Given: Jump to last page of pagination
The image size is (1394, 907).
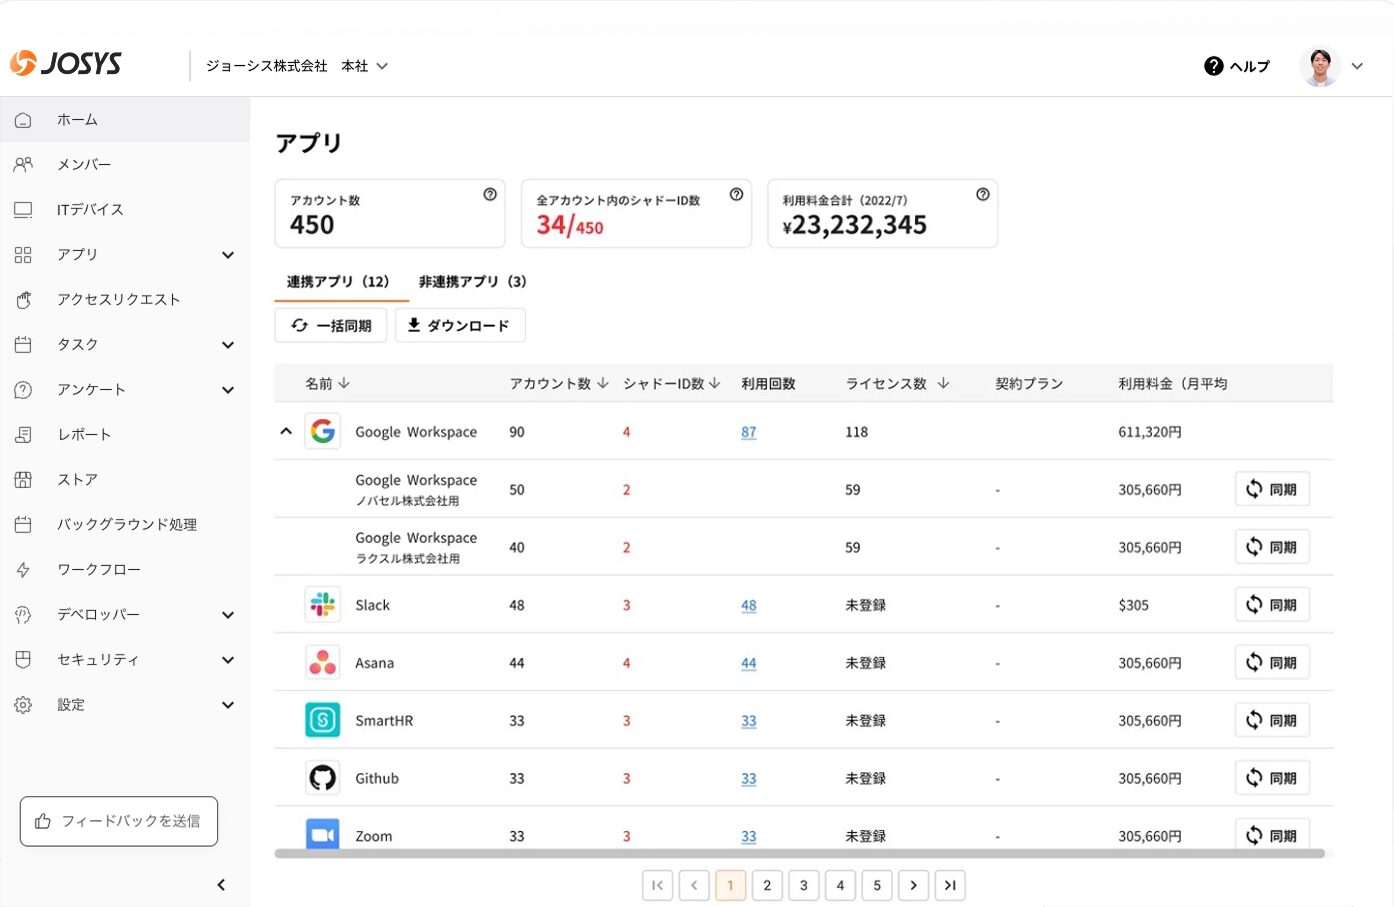Looking at the screenshot, I should coord(950,885).
